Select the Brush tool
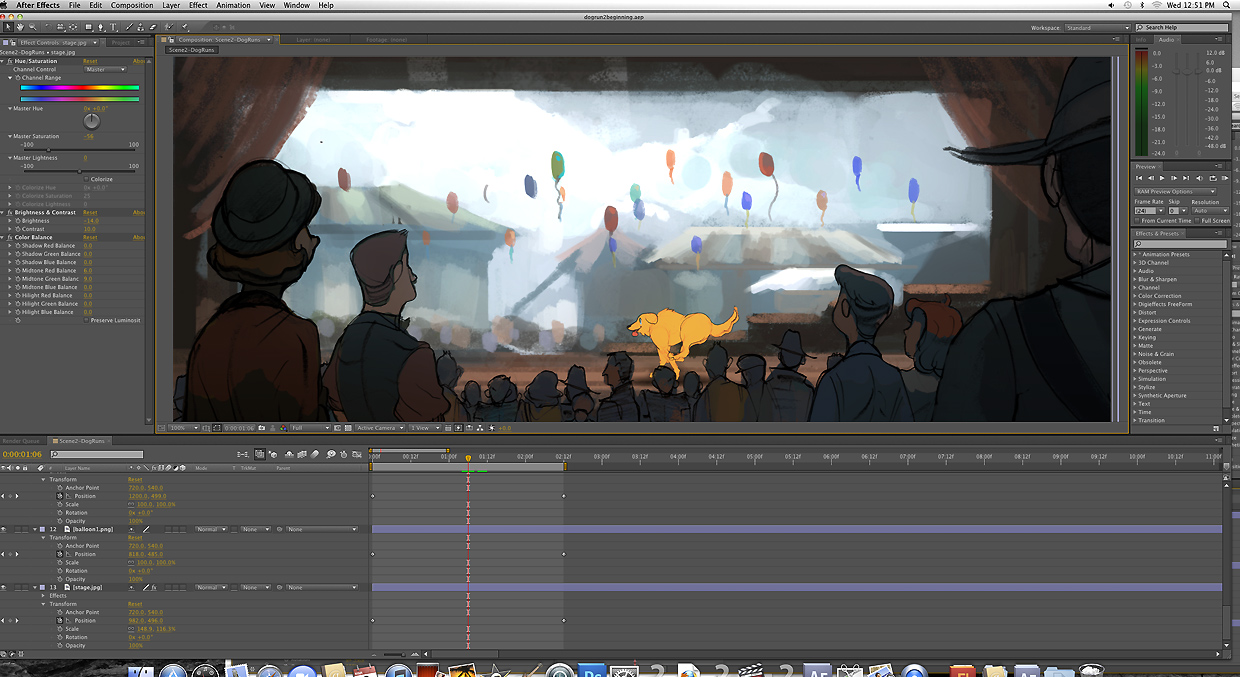The width and height of the screenshot is (1240, 677). pos(129,27)
